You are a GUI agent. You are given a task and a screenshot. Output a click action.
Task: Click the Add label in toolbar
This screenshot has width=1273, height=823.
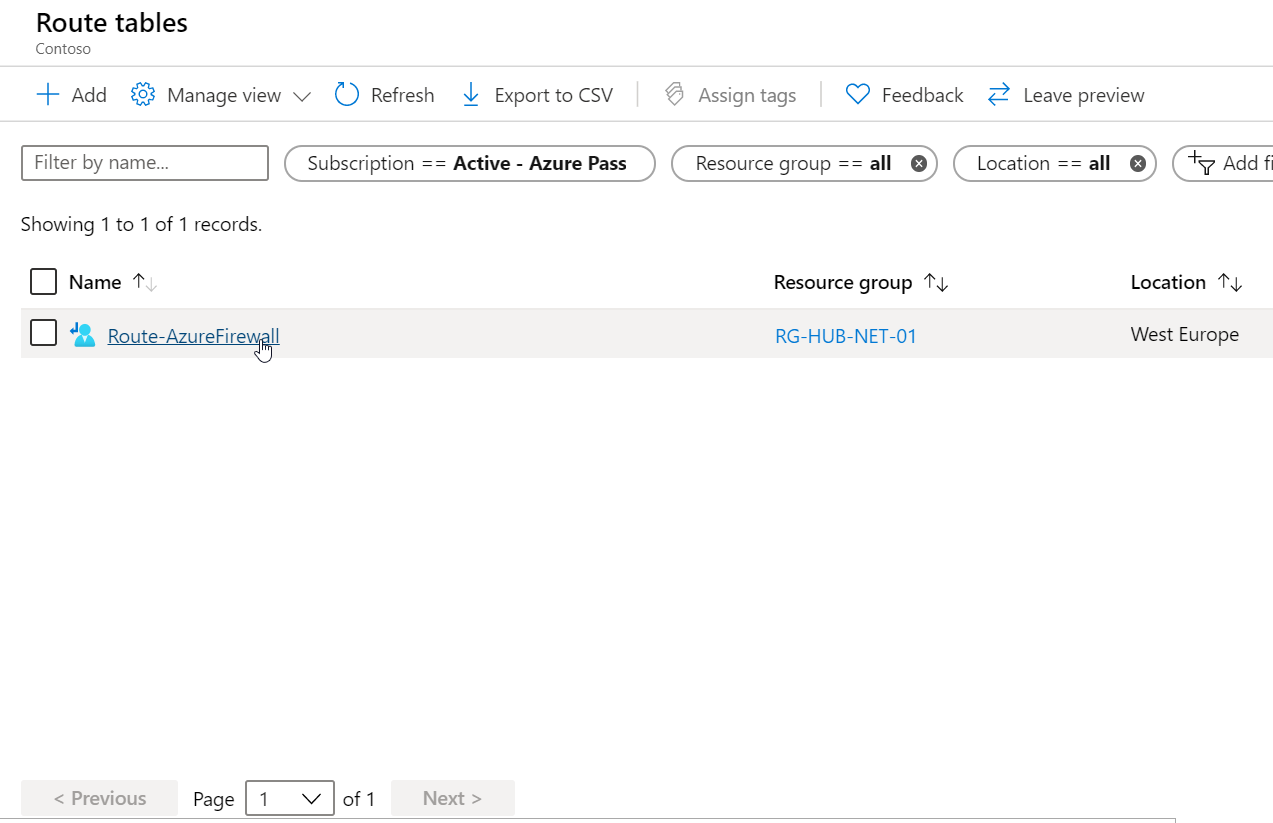click(89, 95)
